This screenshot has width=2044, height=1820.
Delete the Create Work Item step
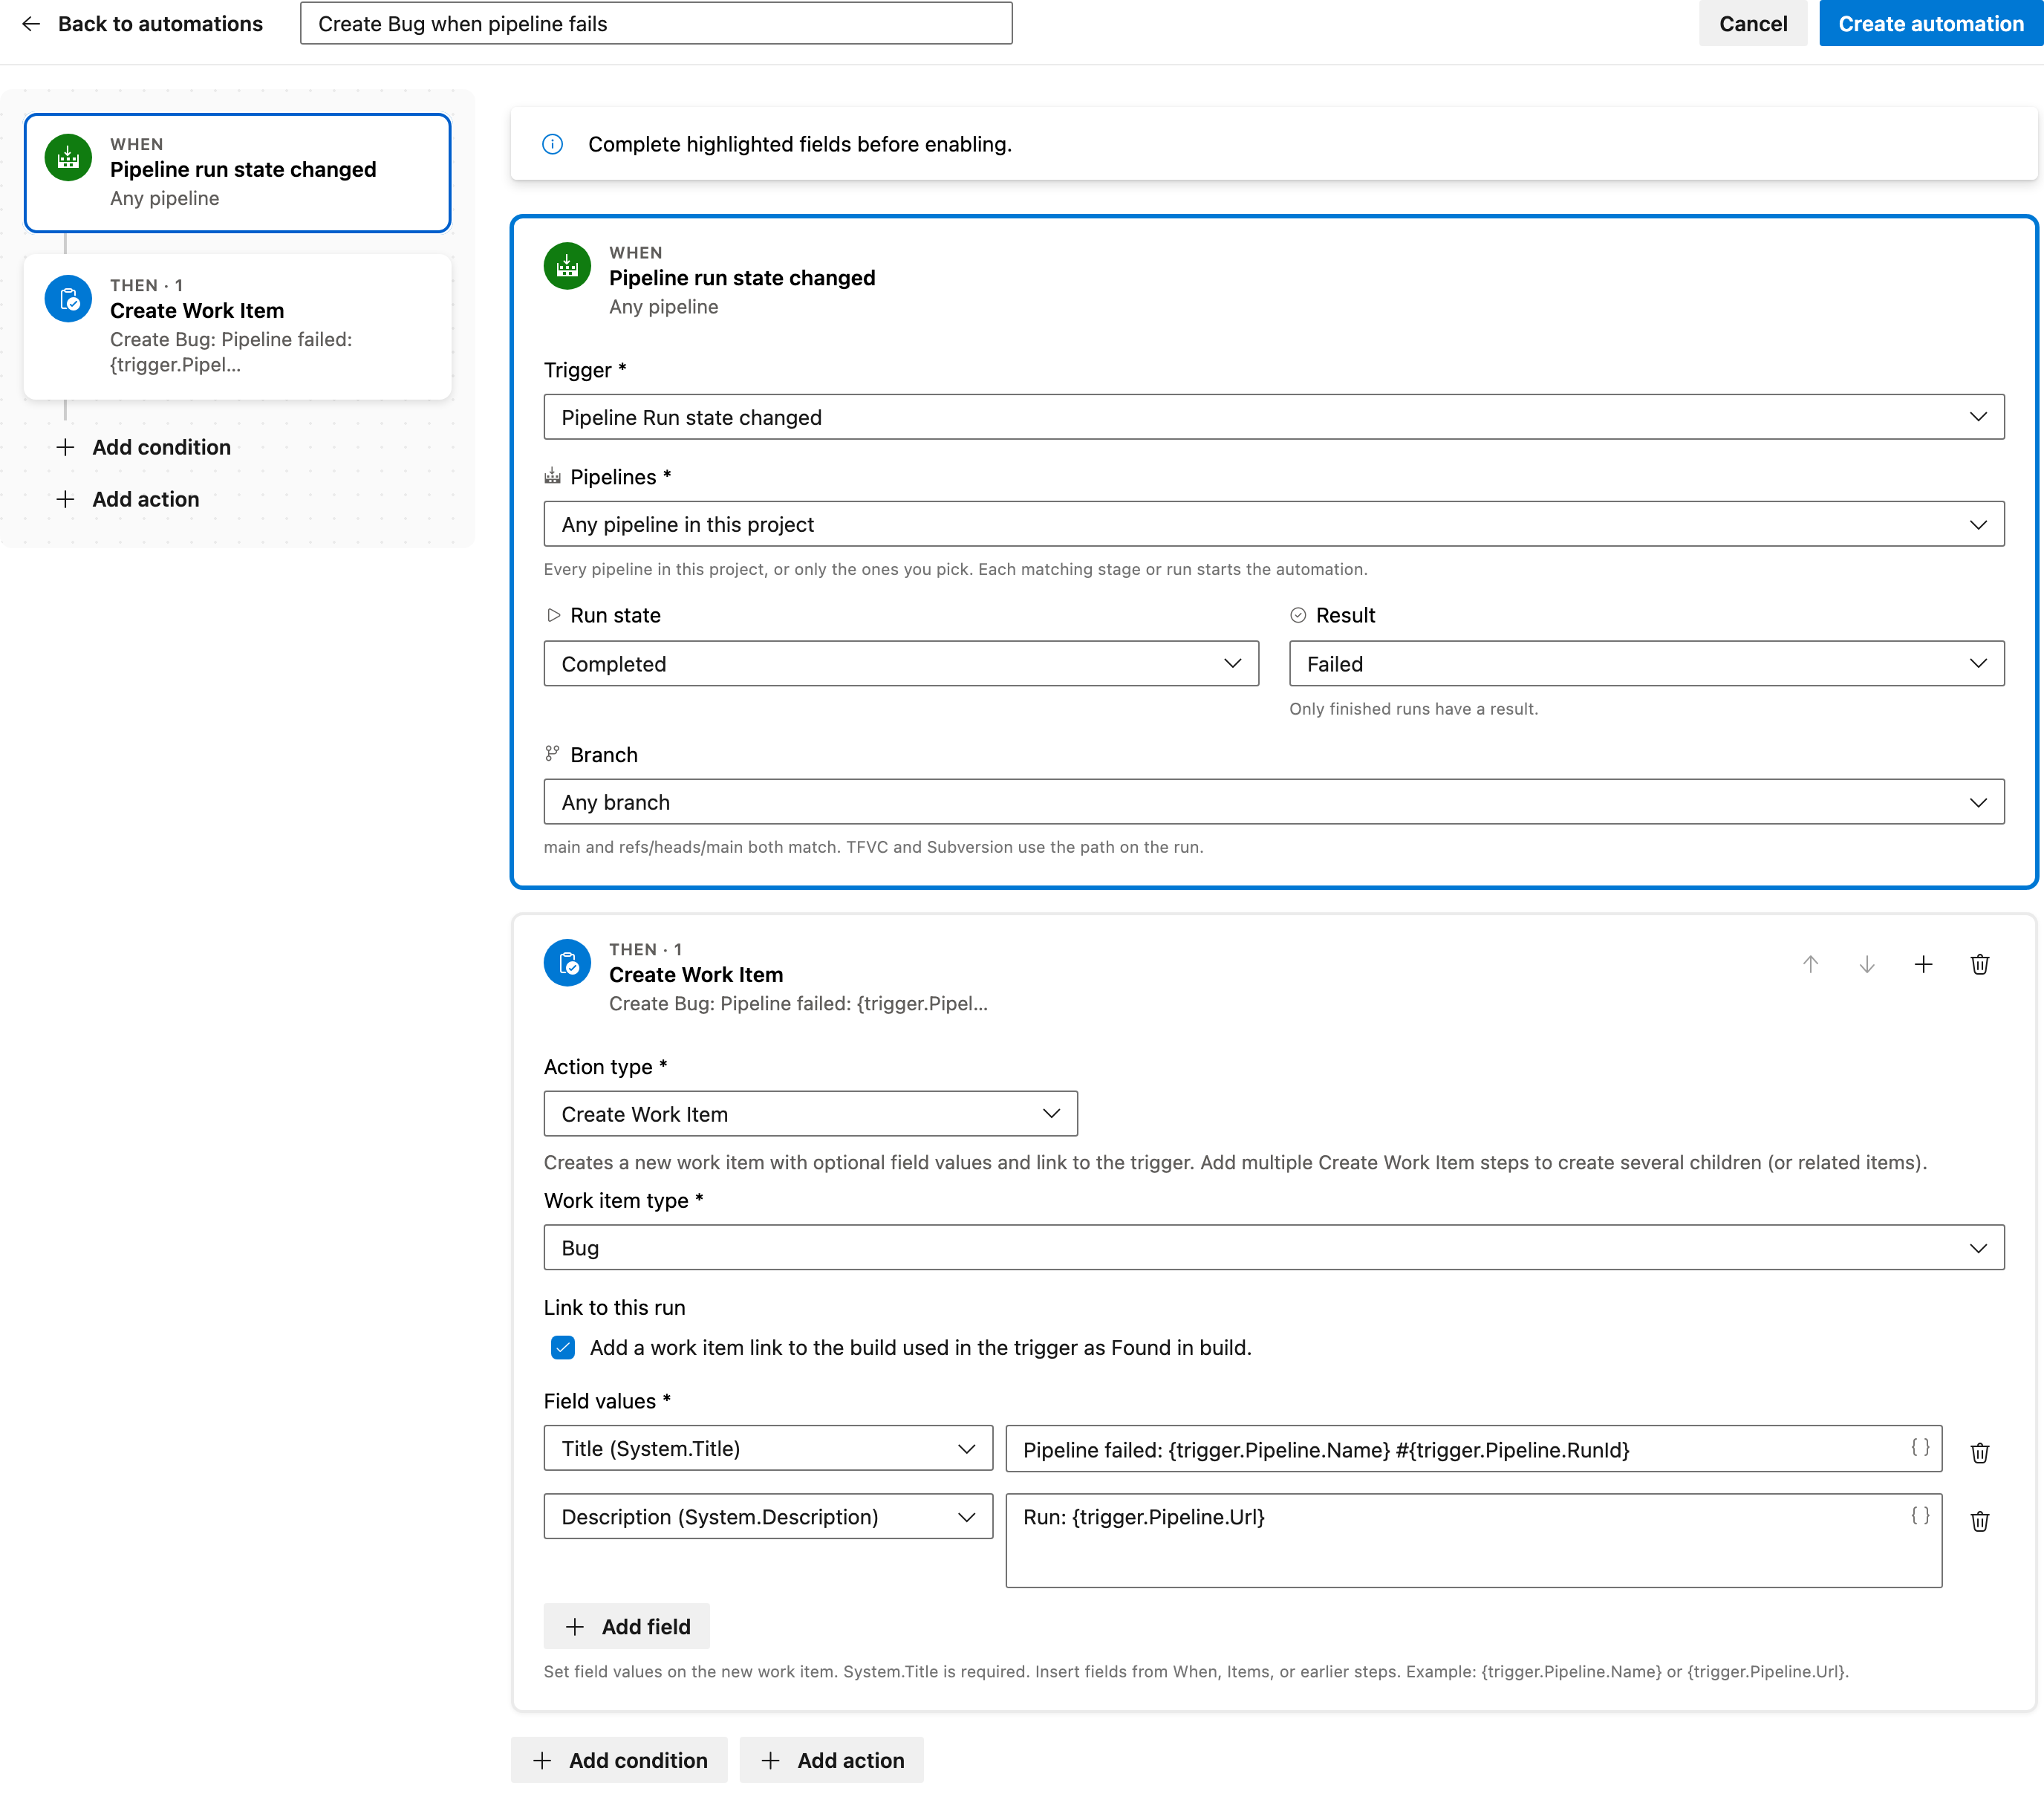click(1979, 964)
